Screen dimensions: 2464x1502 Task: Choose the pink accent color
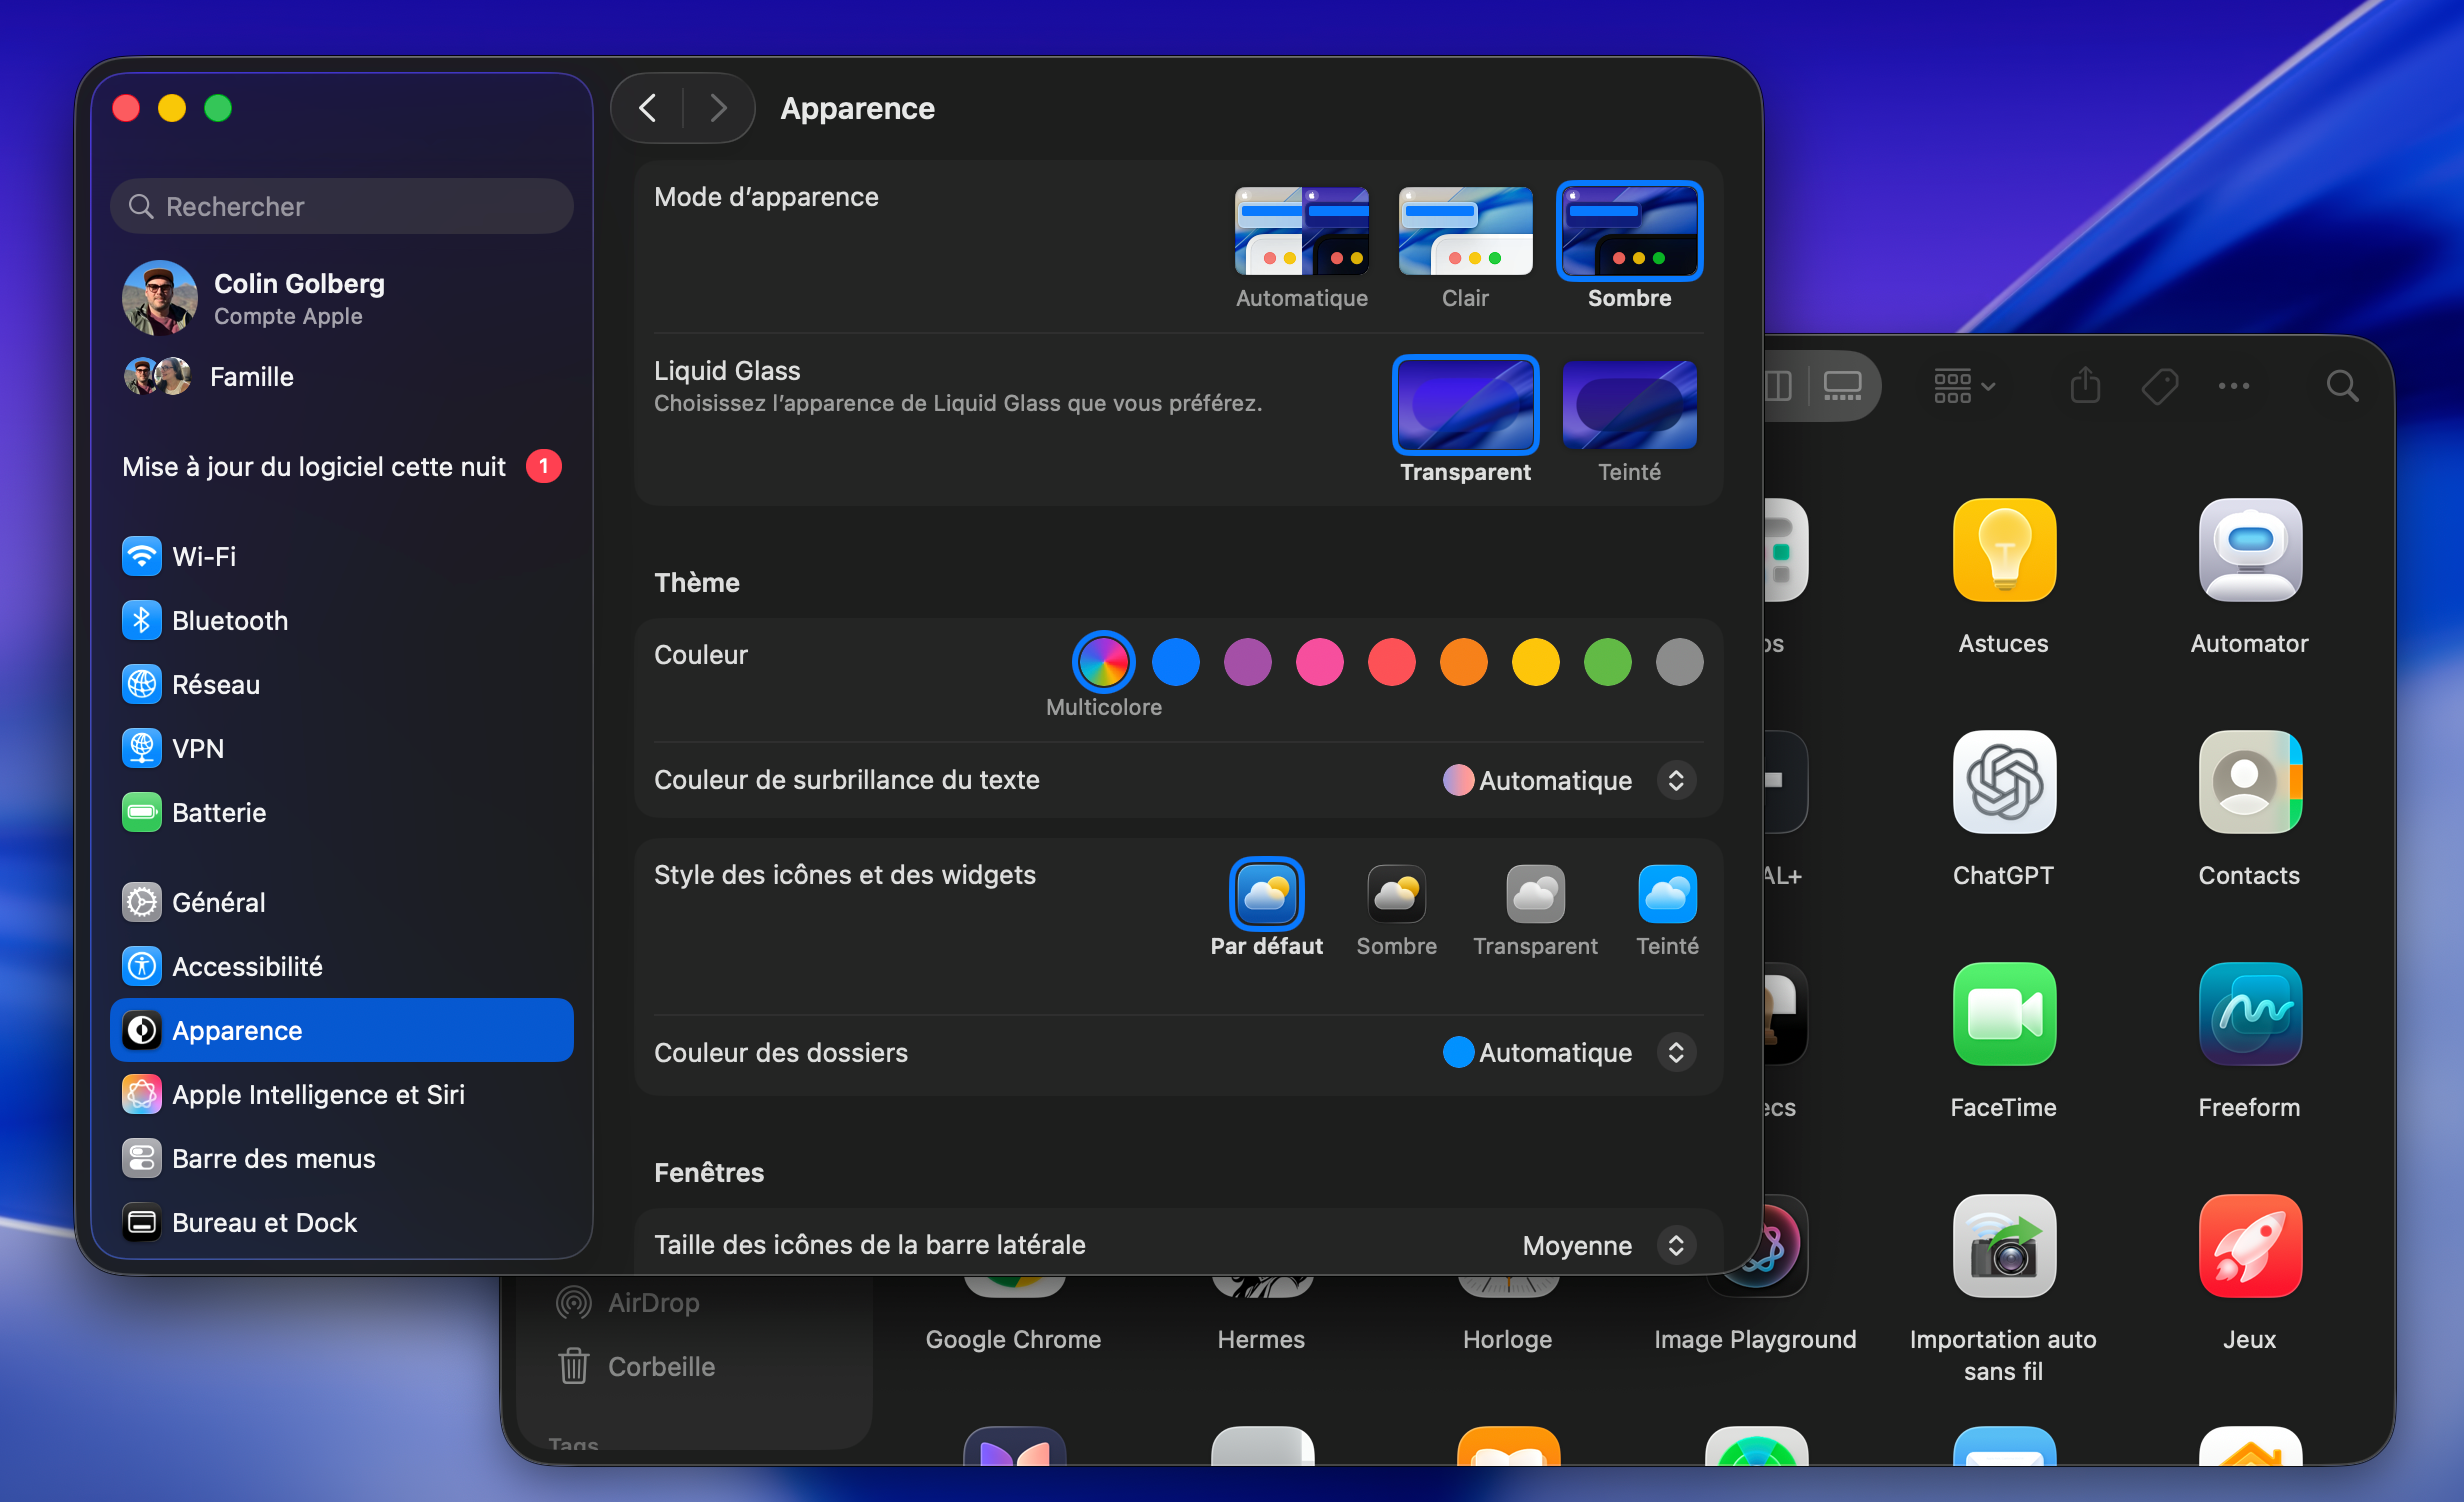1319,661
